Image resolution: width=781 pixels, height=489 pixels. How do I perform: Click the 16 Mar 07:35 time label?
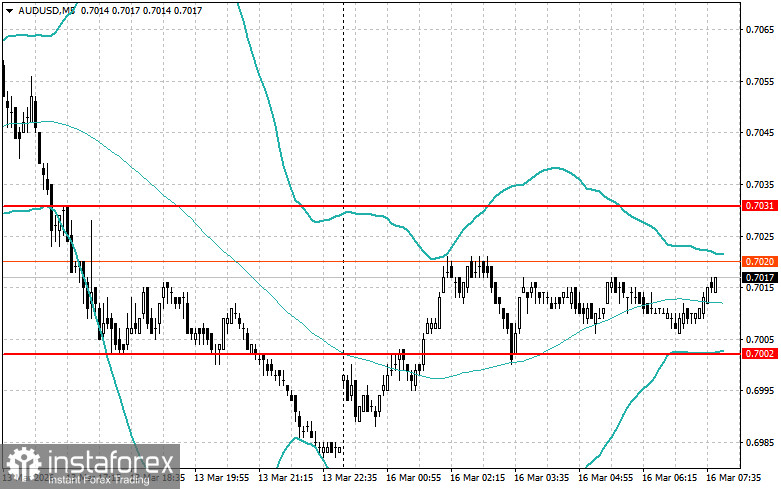tap(734, 478)
